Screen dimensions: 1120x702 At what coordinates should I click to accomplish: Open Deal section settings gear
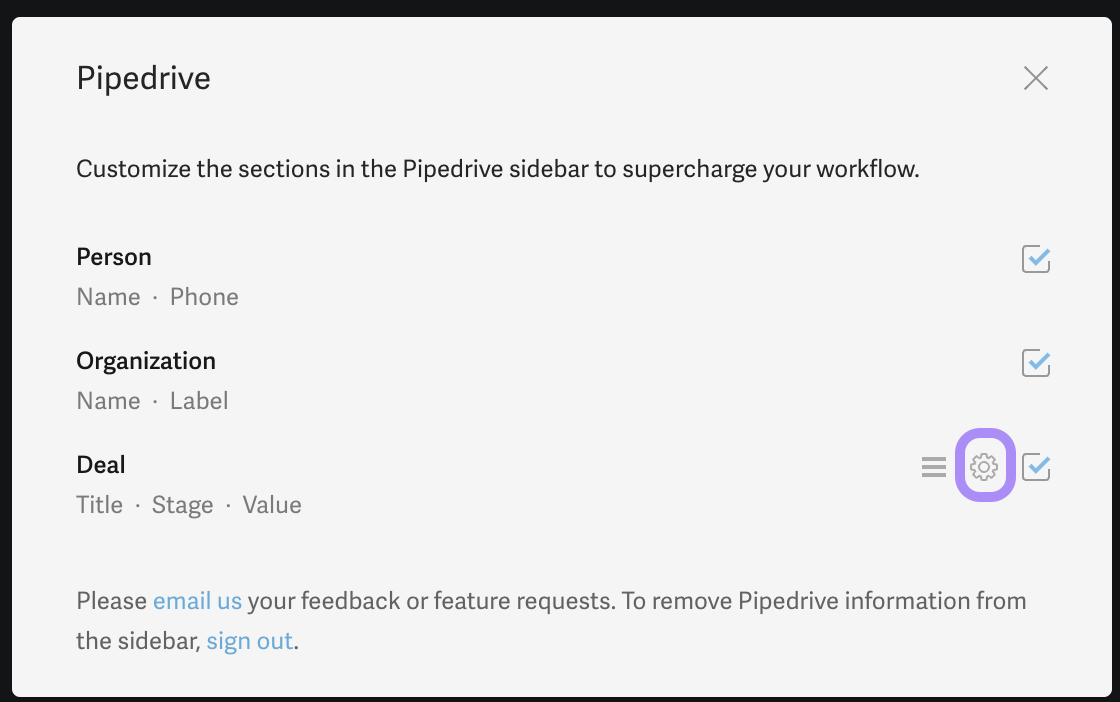coord(985,466)
